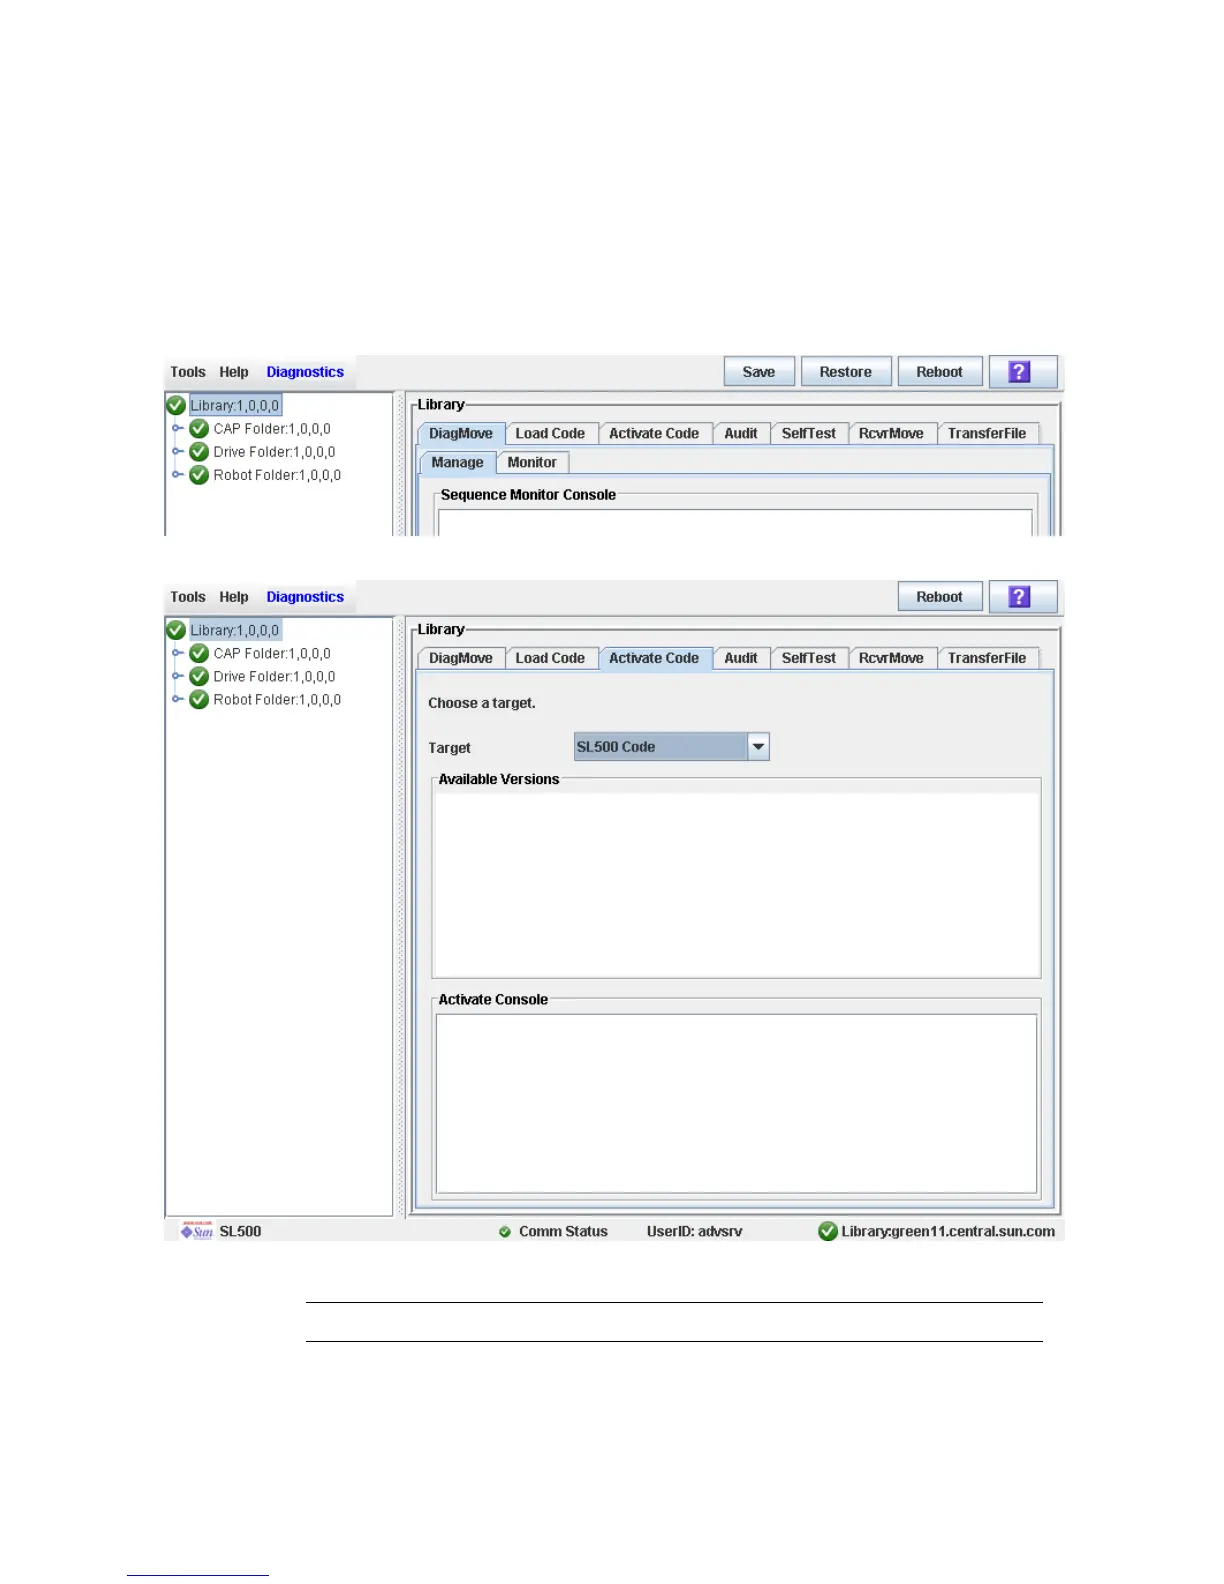This screenshot has width=1224, height=1584.
Task: Expand Robot Folder node in lower tree
Action: pyautogui.click(x=177, y=700)
